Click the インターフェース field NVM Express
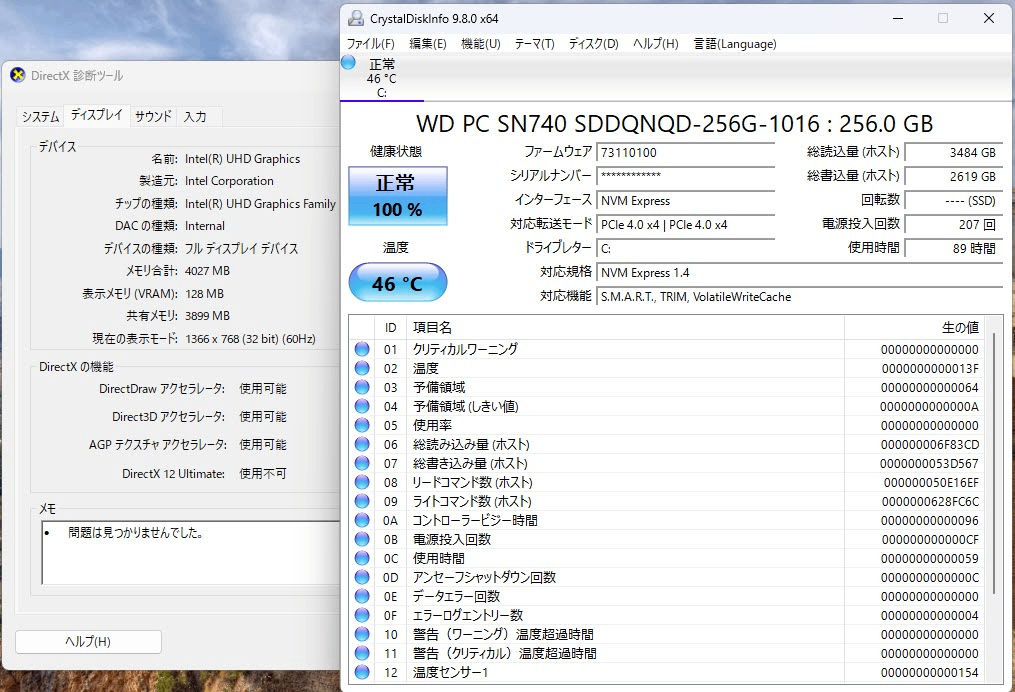This screenshot has height=692, width=1015. coord(686,201)
